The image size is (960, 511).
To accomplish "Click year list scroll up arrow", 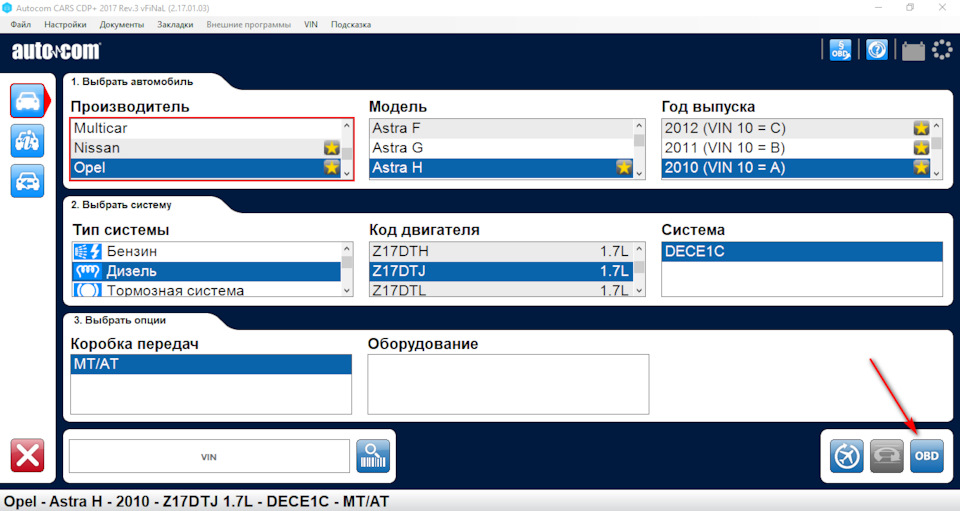I will point(937,125).
